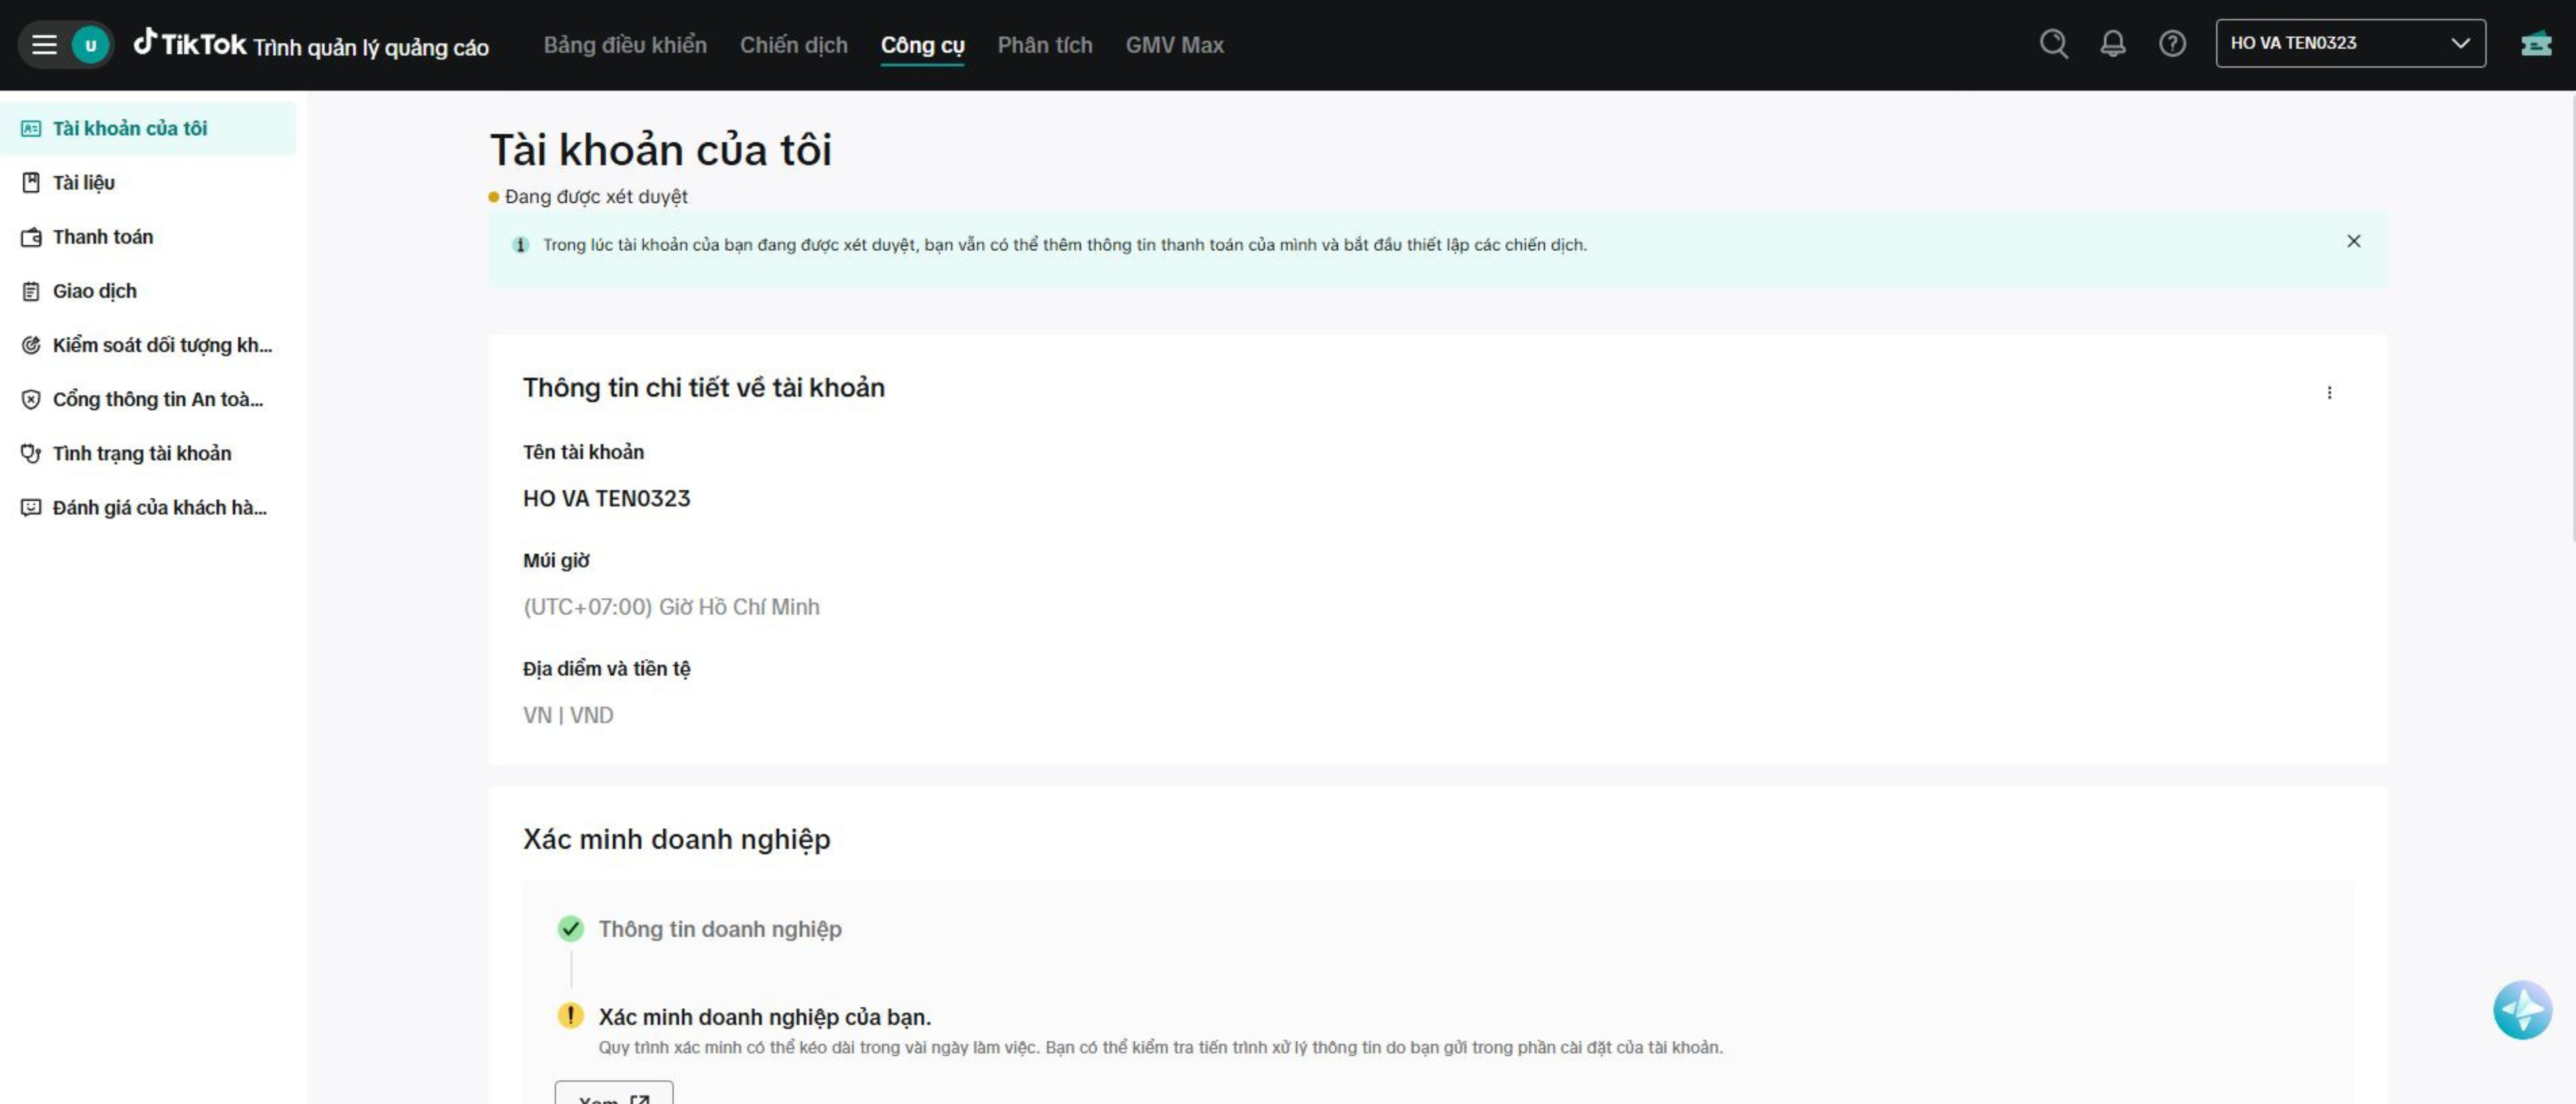Dismiss the review info banner
Image resolution: width=2576 pixels, height=1104 pixels.
[2353, 241]
